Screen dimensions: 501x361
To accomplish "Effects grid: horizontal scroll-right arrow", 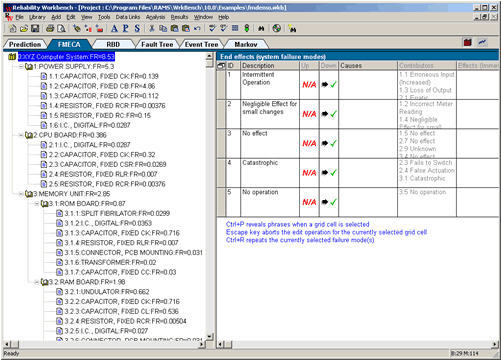I will pos(495,344).
